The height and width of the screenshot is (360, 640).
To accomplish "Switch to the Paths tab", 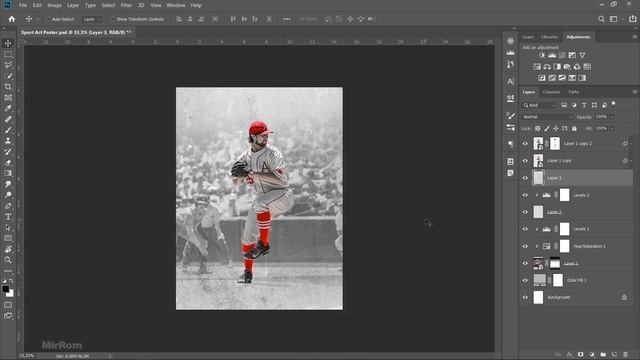I will pyautogui.click(x=573, y=92).
